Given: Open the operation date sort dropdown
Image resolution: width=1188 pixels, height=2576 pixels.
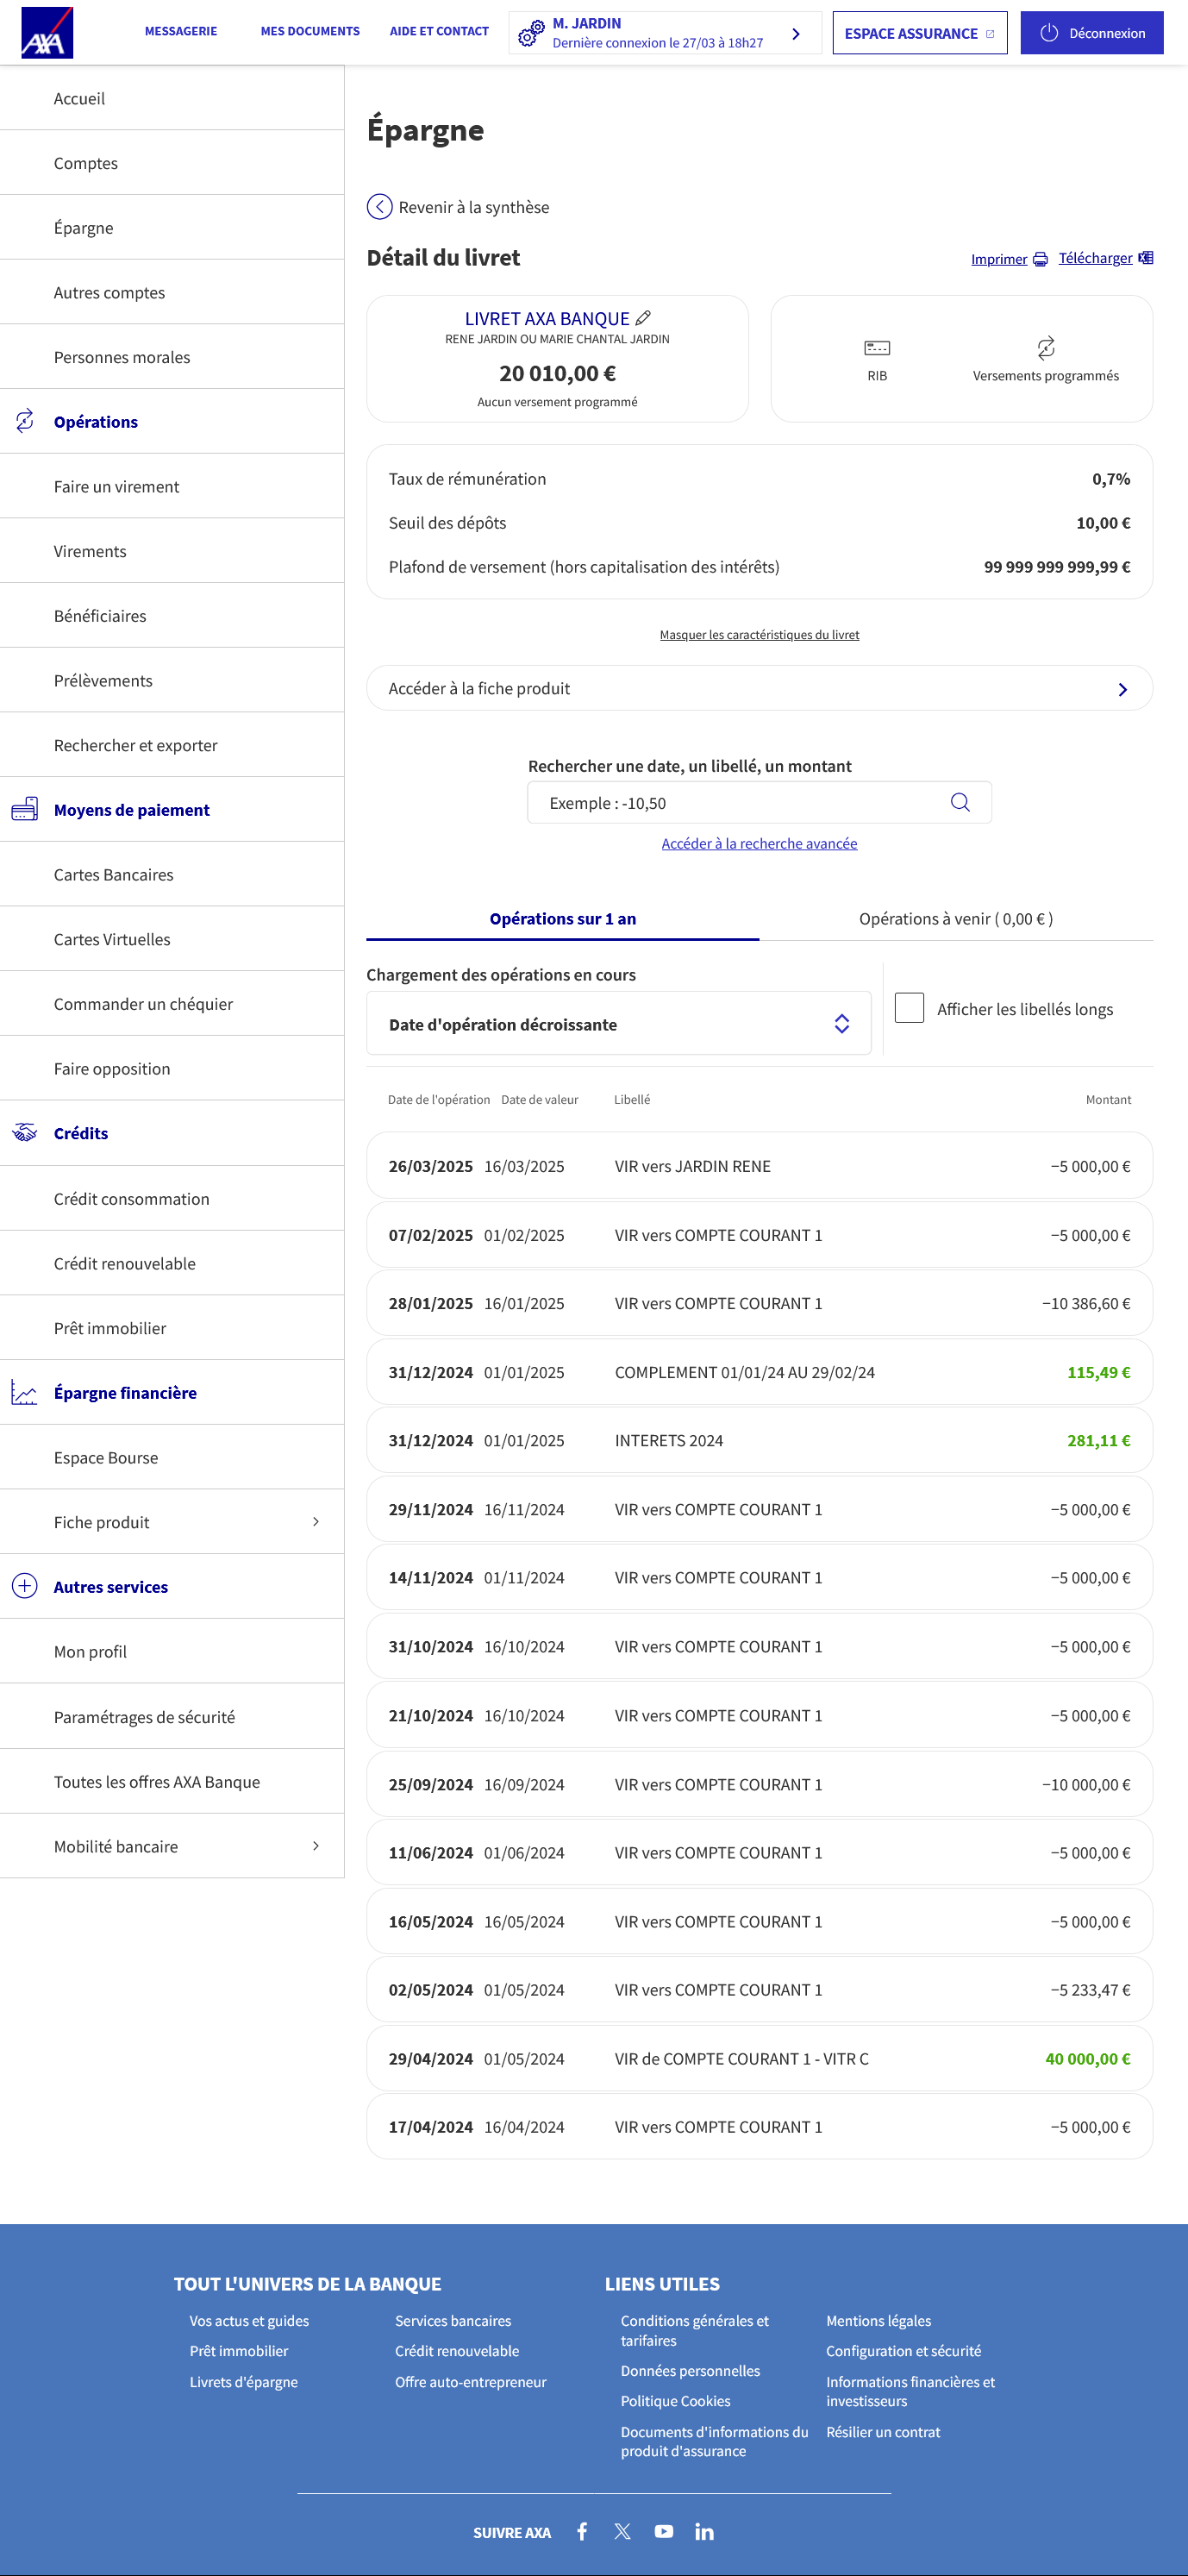Looking at the screenshot, I should point(618,1024).
